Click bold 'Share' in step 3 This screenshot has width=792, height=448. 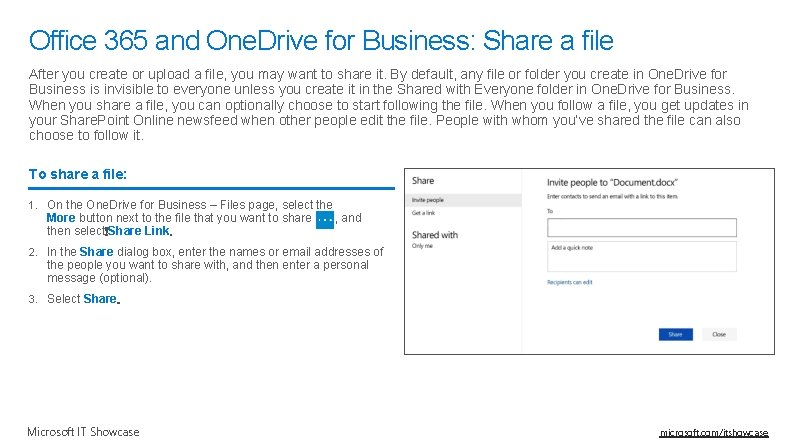[x=100, y=298]
